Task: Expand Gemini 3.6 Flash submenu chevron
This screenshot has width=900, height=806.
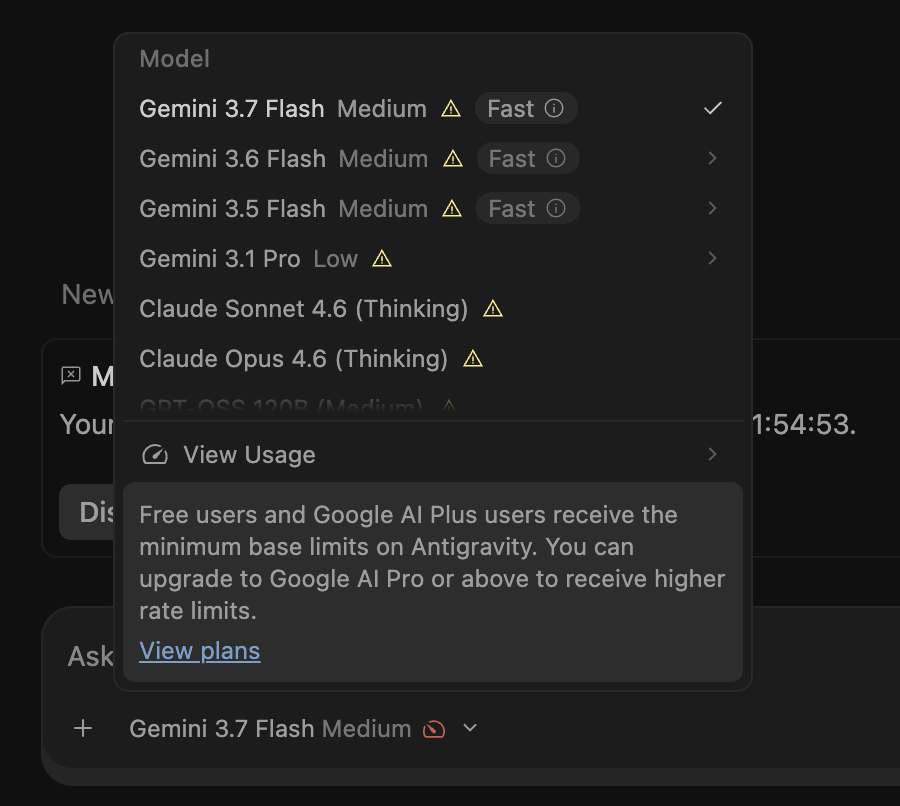Action: pos(712,158)
